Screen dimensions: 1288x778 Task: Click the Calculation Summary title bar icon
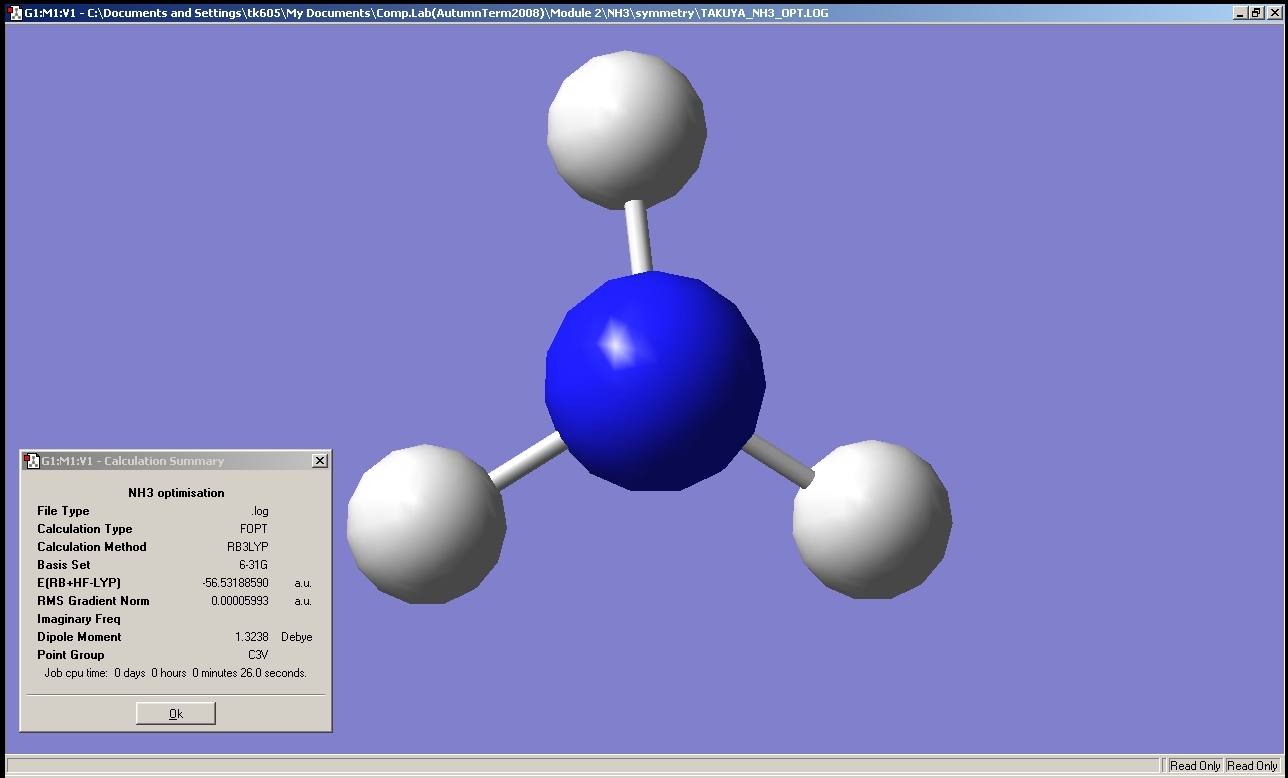pos(31,461)
